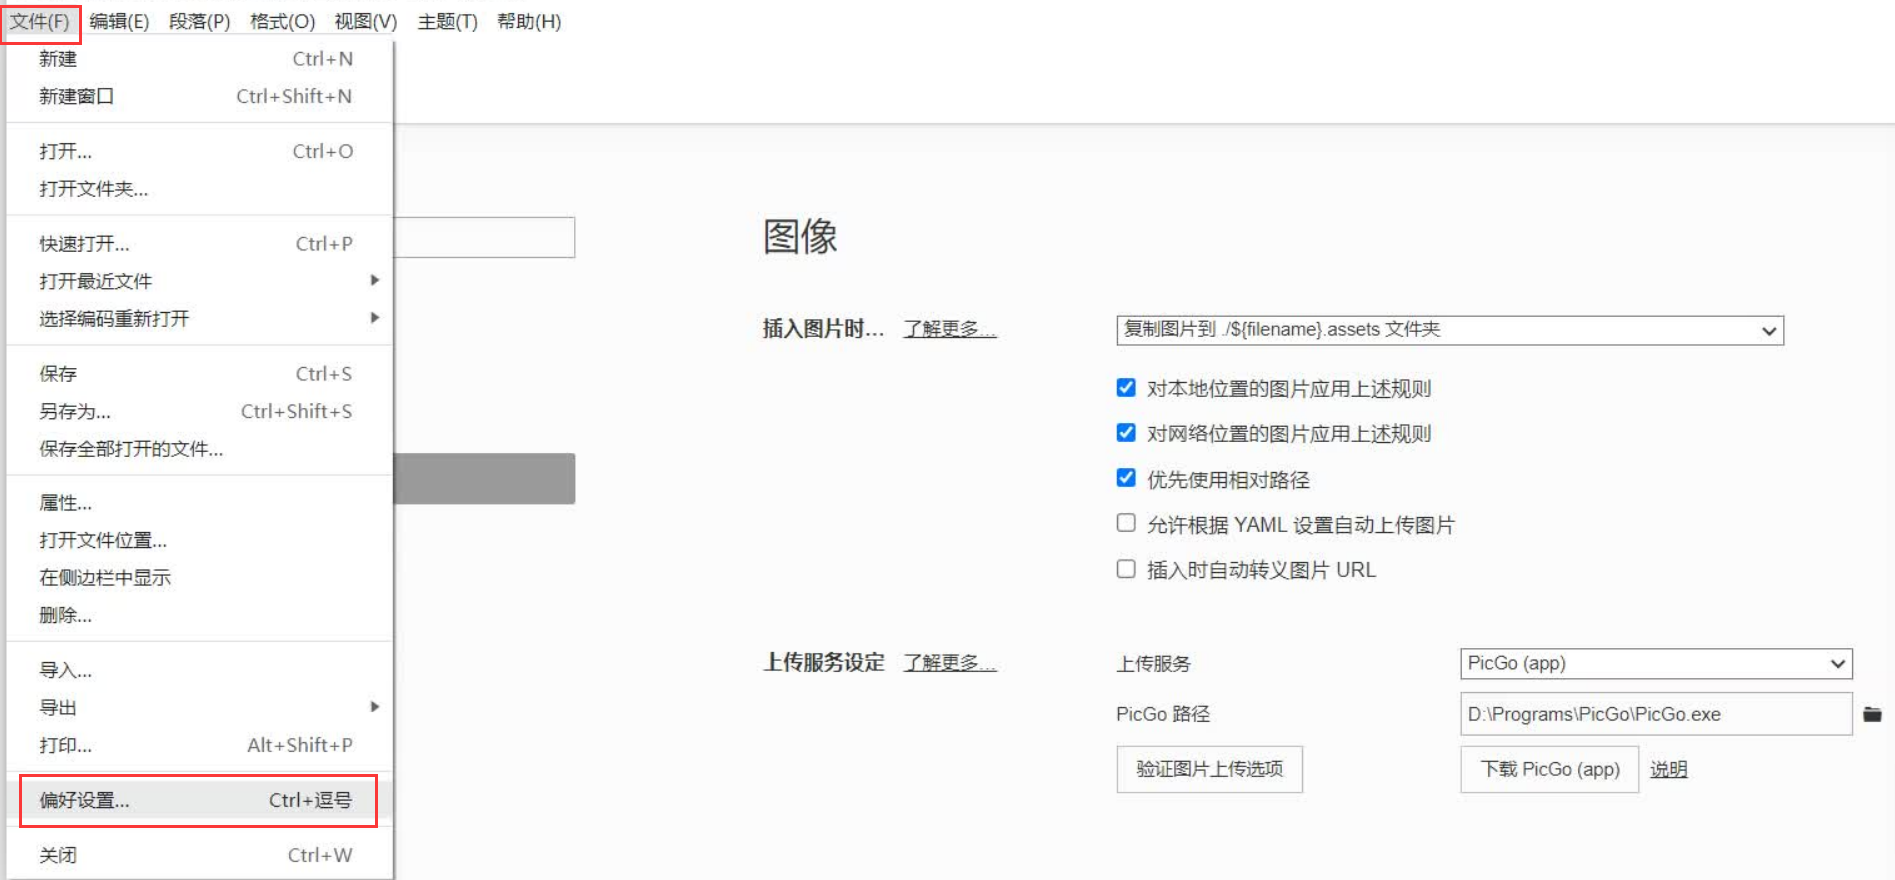Viewport: 1895px width, 880px height.
Task: Select 打开文件夹... menu entry
Action: point(200,189)
